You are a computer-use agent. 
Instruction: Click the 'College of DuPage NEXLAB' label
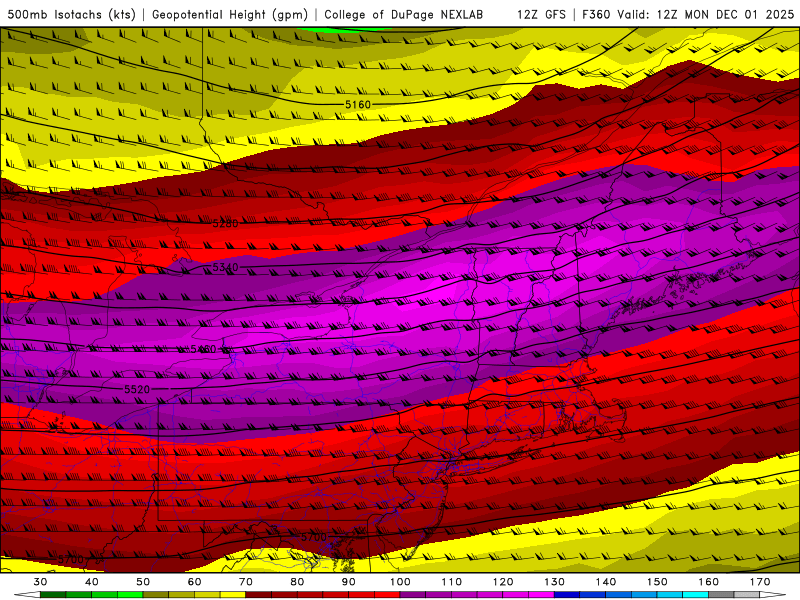[404, 14]
